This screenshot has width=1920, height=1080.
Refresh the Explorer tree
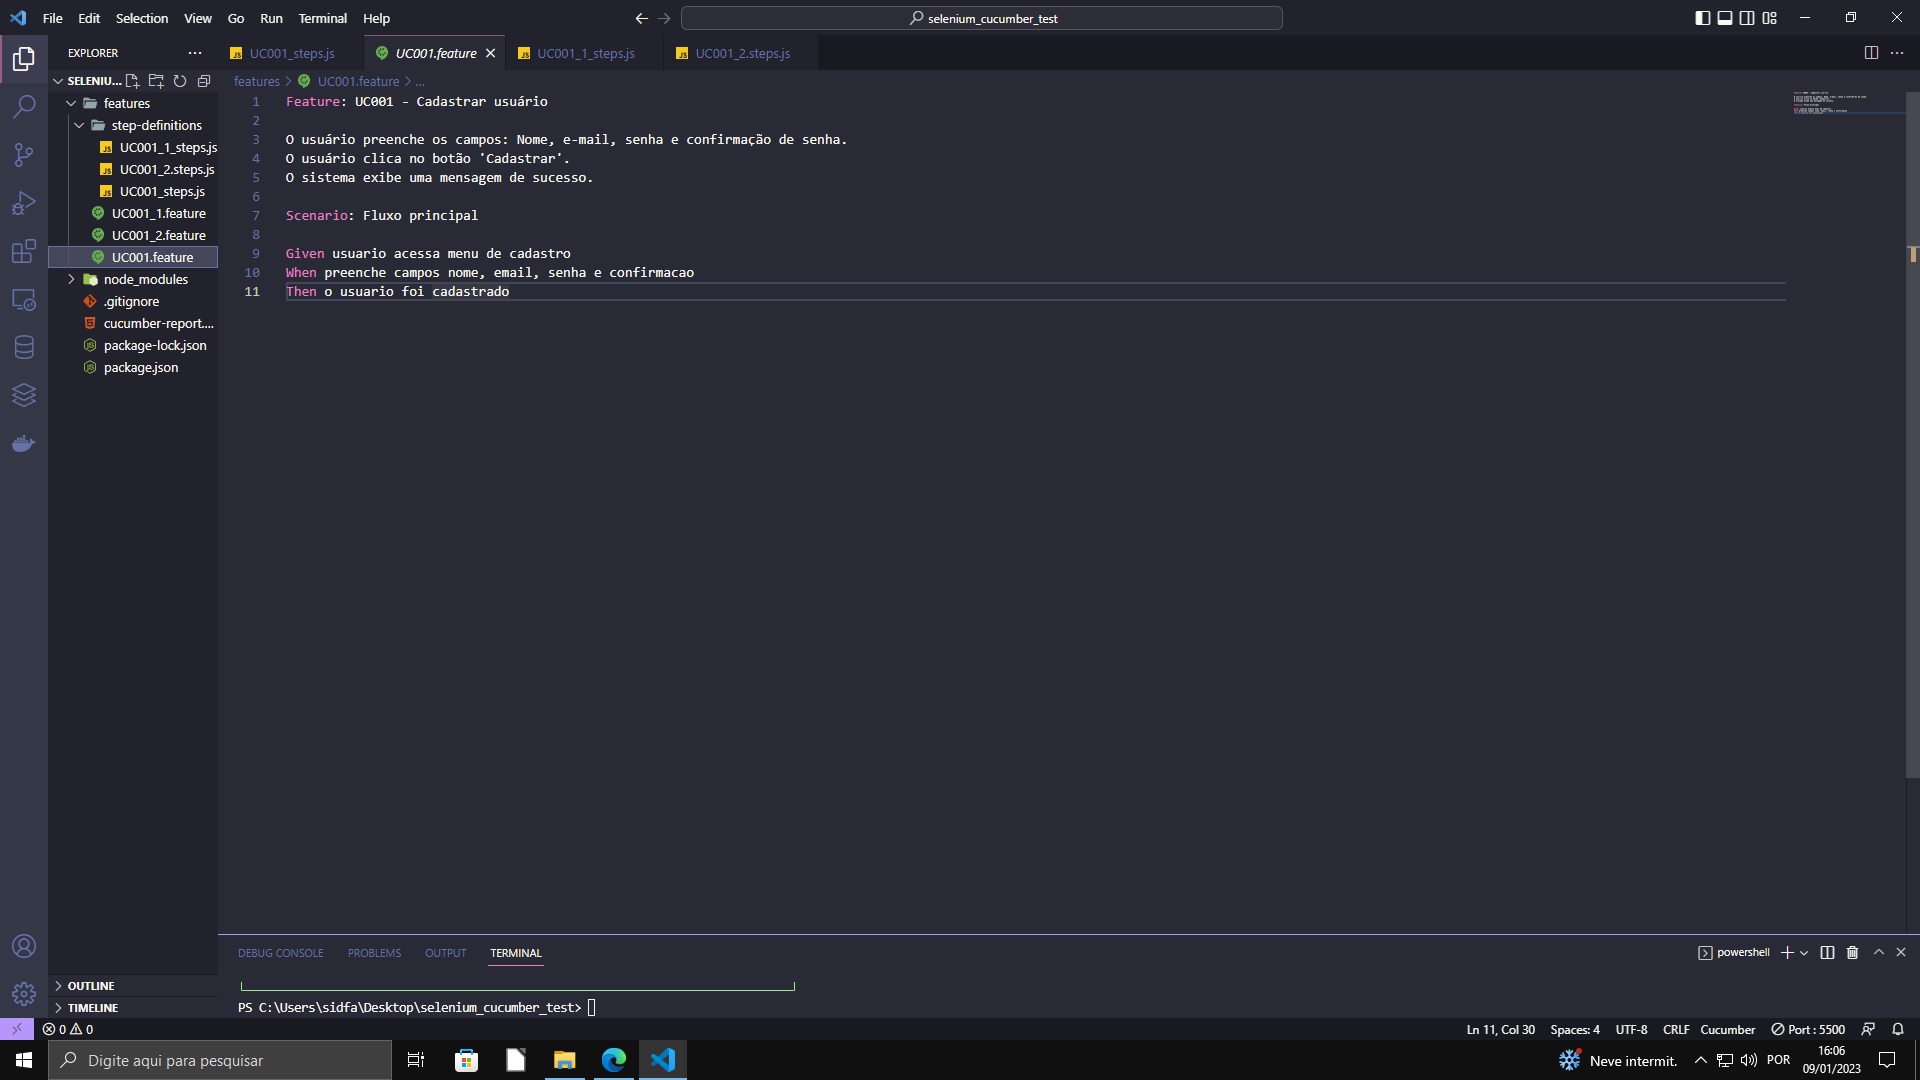180,81
